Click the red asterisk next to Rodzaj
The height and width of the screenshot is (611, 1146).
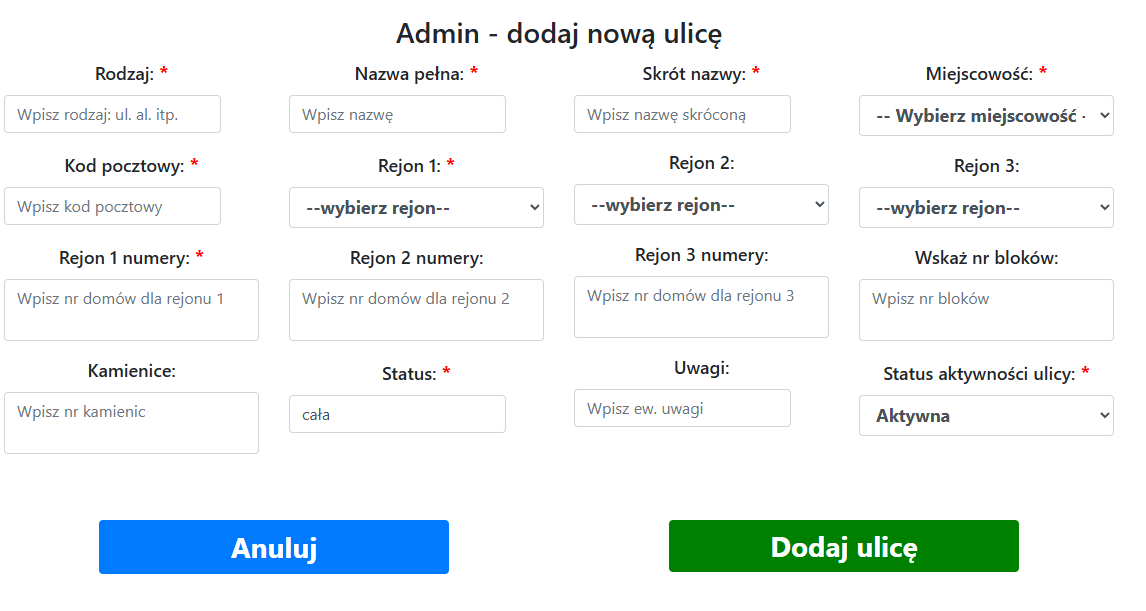[x=165, y=71]
